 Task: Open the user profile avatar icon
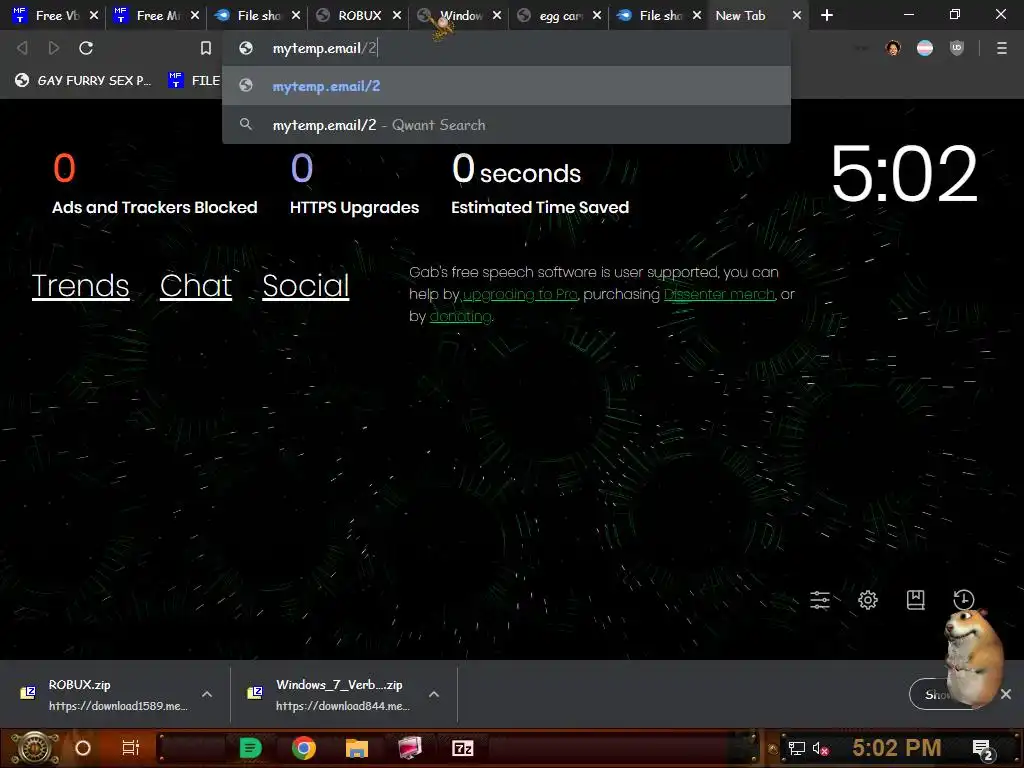(x=893, y=48)
